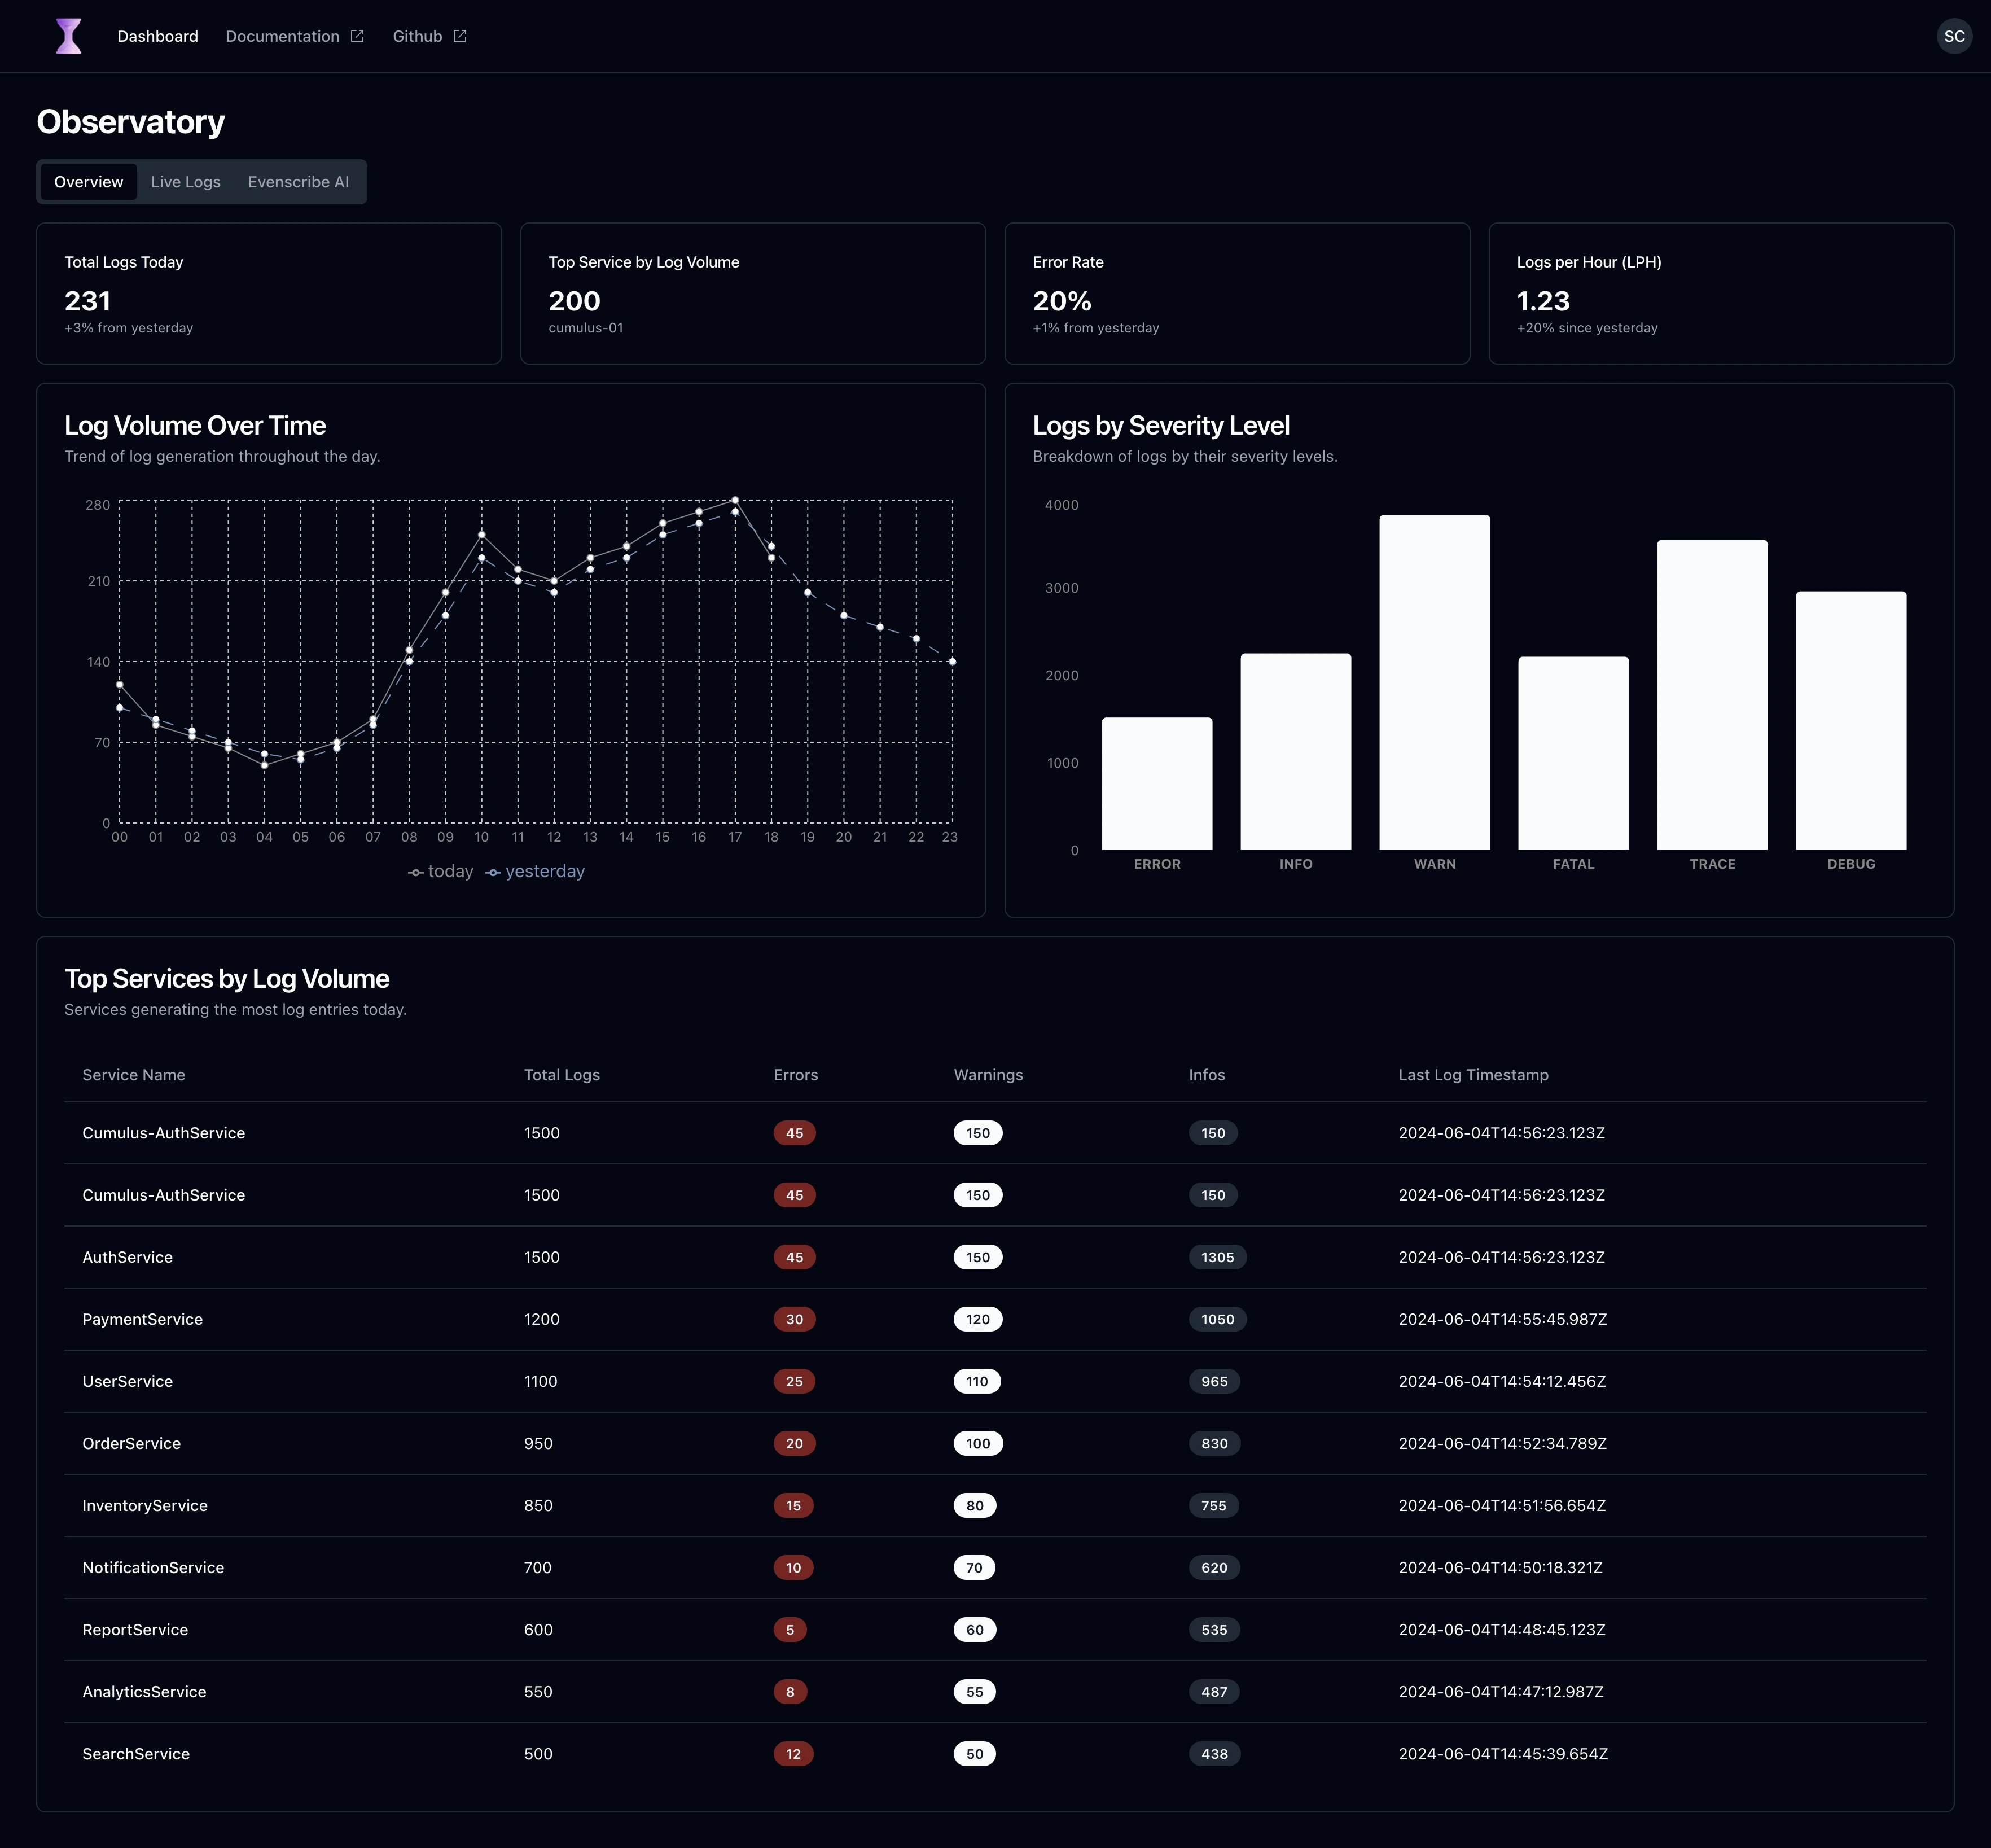Screen dimensions: 1991x1848
Task: Click the Error Rate summary card
Action: click(x=1236, y=293)
